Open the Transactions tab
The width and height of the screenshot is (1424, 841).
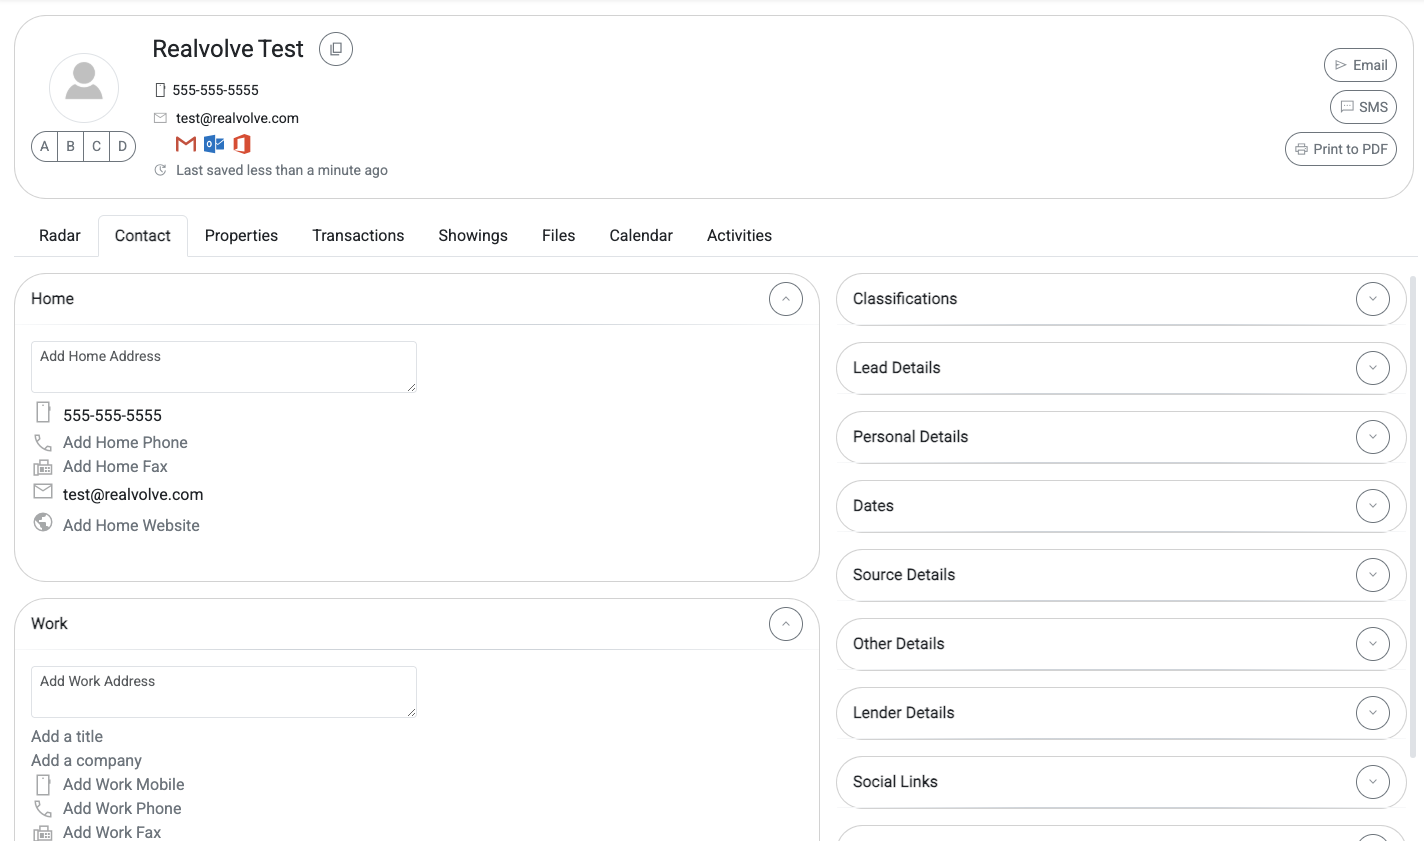click(358, 236)
